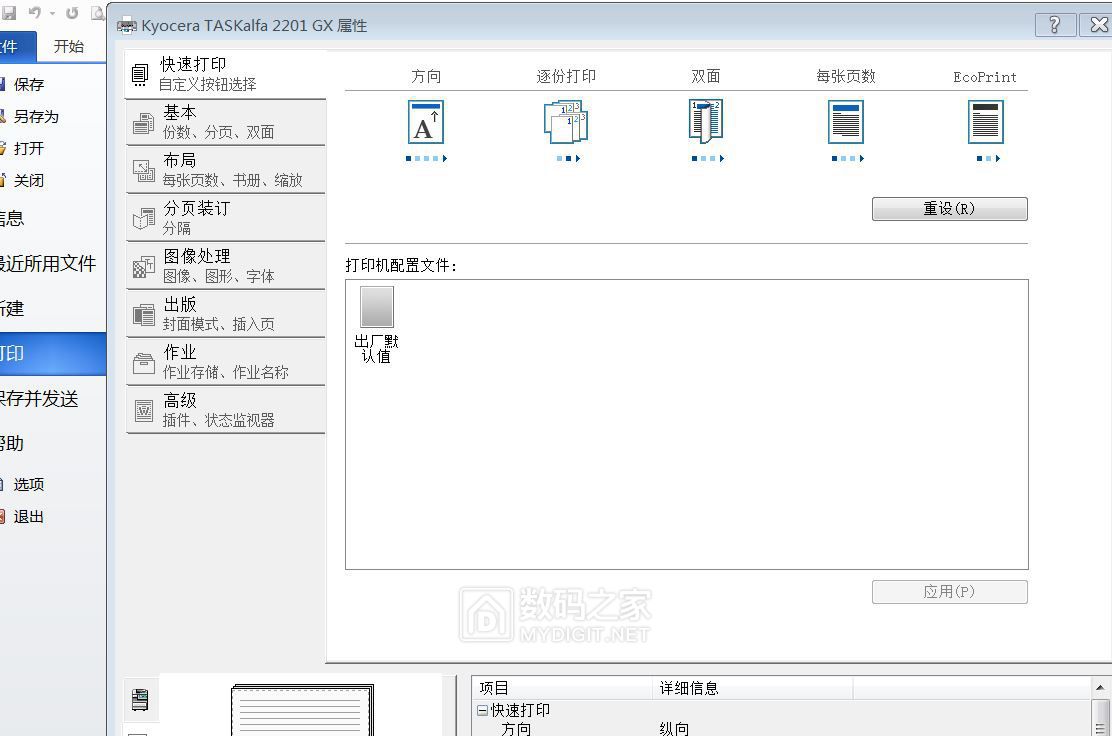1112x736 pixels.
Task: Click the help question mark button
Action: [x=1055, y=25]
